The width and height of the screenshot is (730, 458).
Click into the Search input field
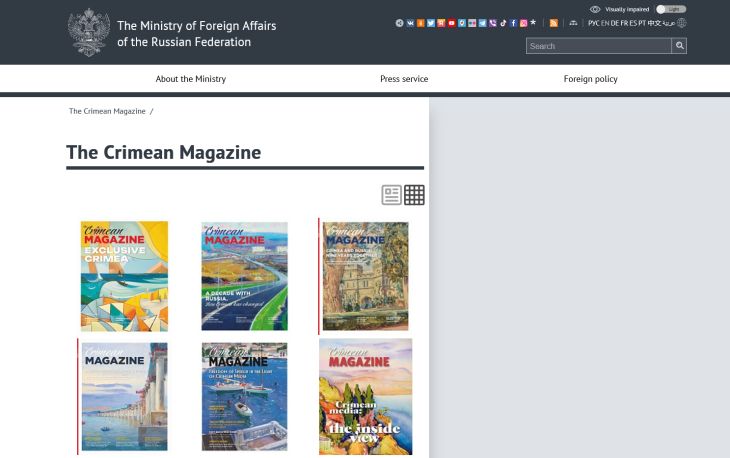click(x=598, y=45)
